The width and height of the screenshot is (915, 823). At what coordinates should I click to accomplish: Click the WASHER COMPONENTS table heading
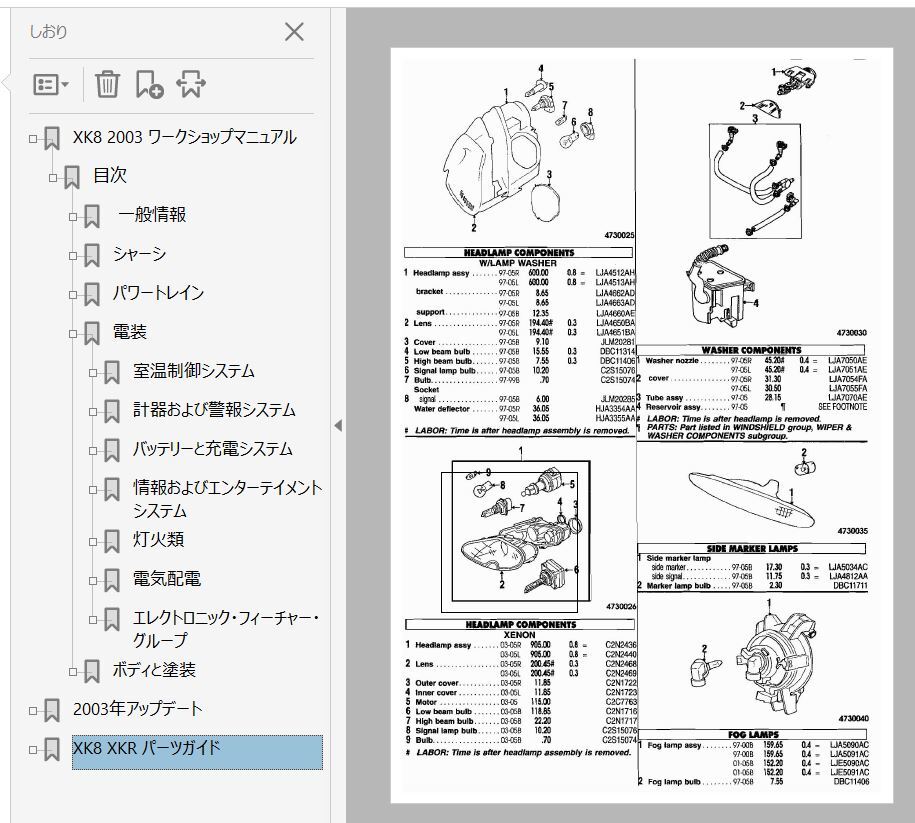[752, 350]
